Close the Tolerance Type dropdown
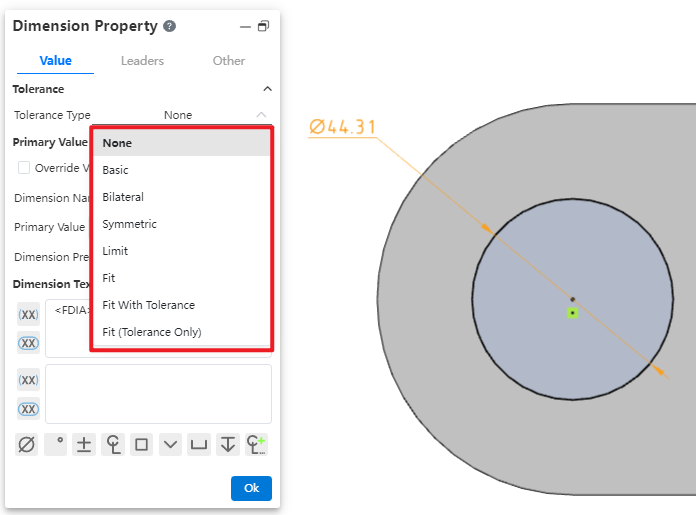The image size is (696, 515). point(261,115)
